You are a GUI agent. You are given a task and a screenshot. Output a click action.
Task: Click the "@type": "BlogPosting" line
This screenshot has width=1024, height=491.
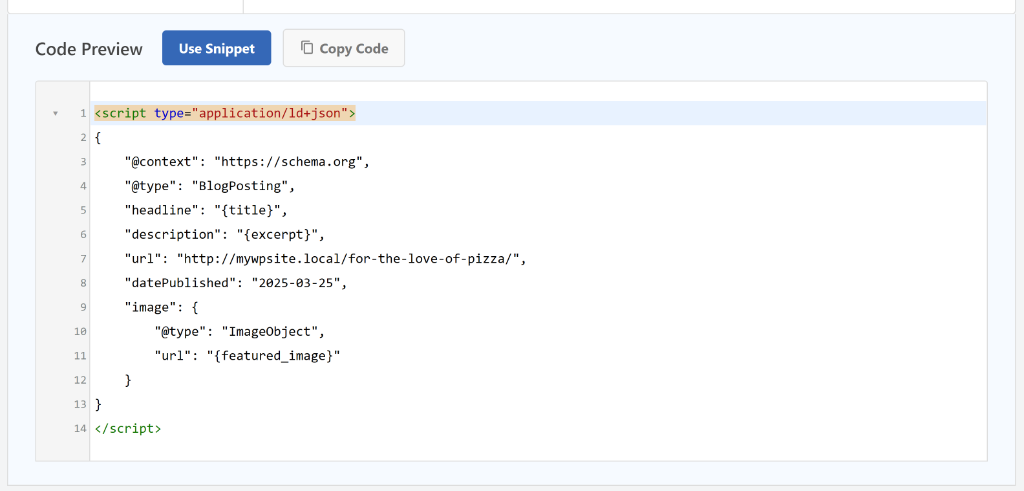point(210,185)
